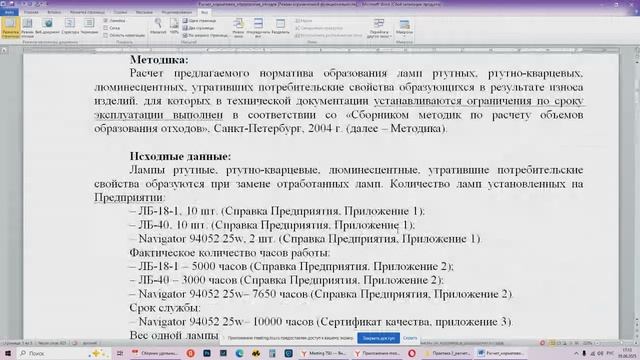The height and width of the screenshot is (360, 640).
Task: Click the vertical scrollbar of the document
Action: (x=637, y=196)
